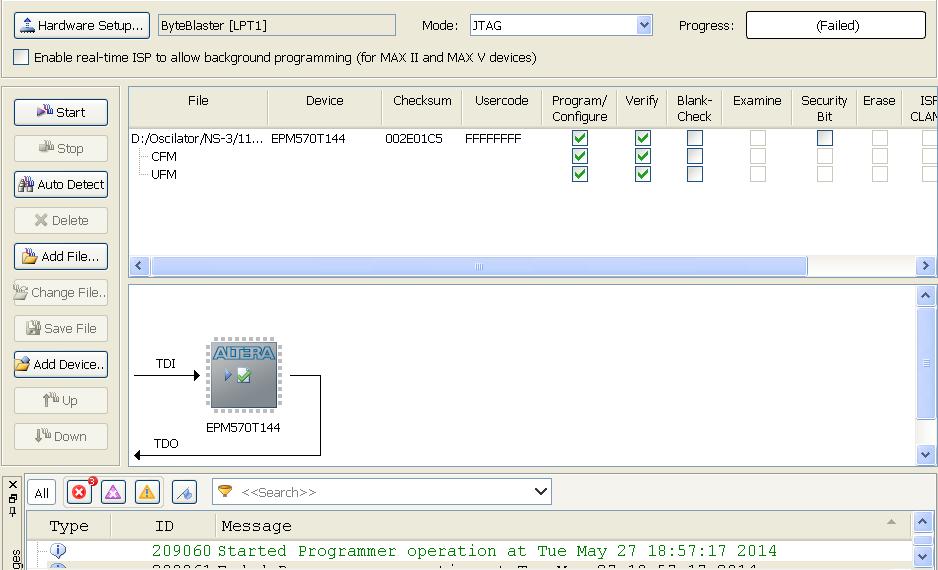Image resolution: width=938 pixels, height=570 pixels.
Task: Toggle Verify checkbox for UFM row
Action: tap(642, 174)
